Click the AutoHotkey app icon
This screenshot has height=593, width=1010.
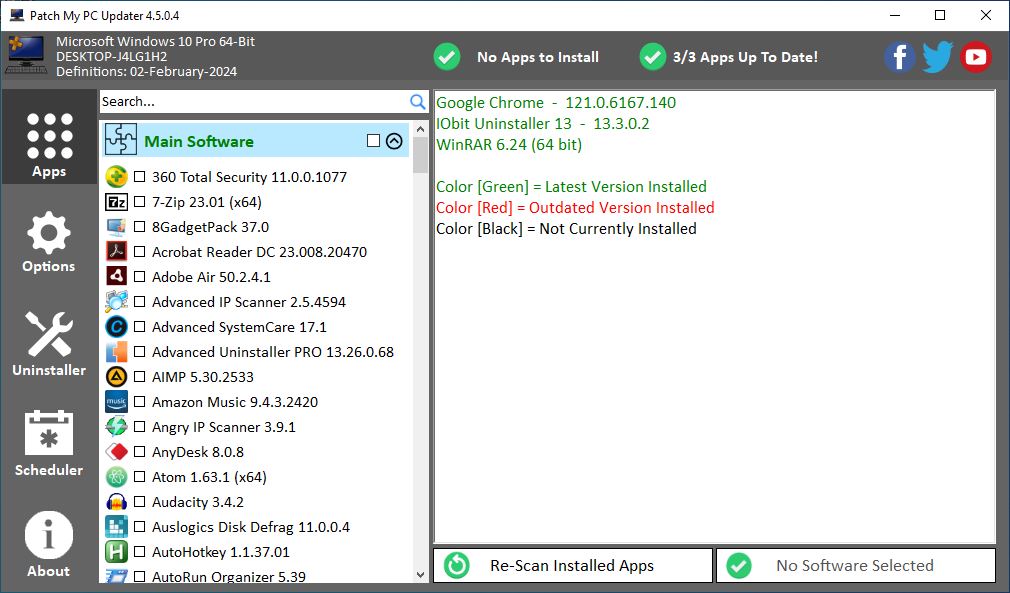(x=117, y=552)
